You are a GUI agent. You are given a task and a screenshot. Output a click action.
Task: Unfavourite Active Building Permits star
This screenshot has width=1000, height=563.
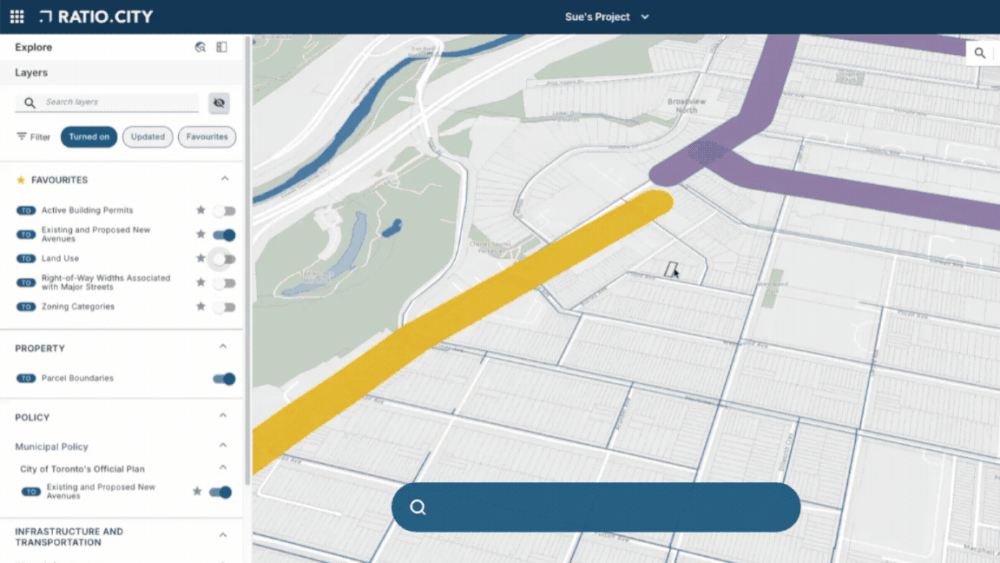(x=200, y=210)
